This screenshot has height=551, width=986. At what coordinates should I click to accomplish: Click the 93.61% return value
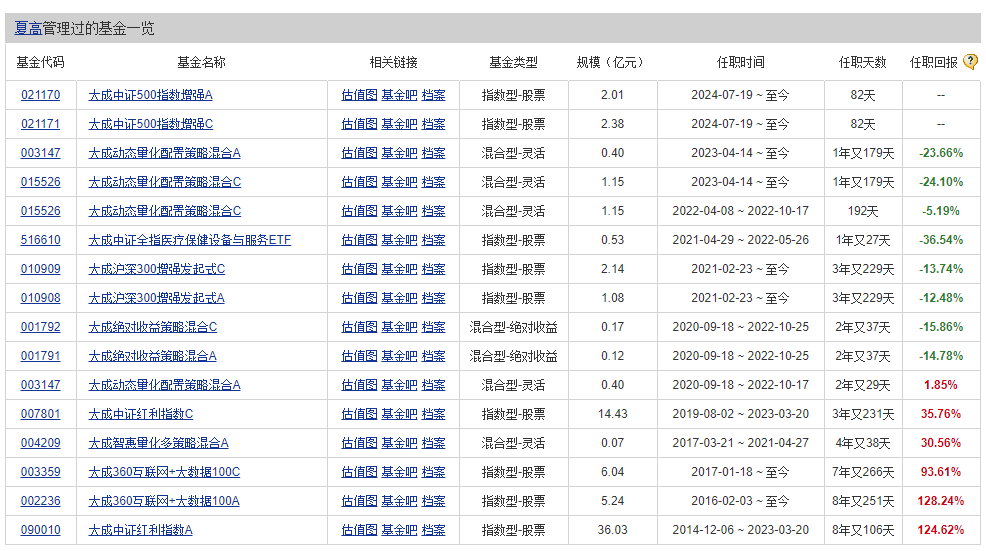click(941, 472)
